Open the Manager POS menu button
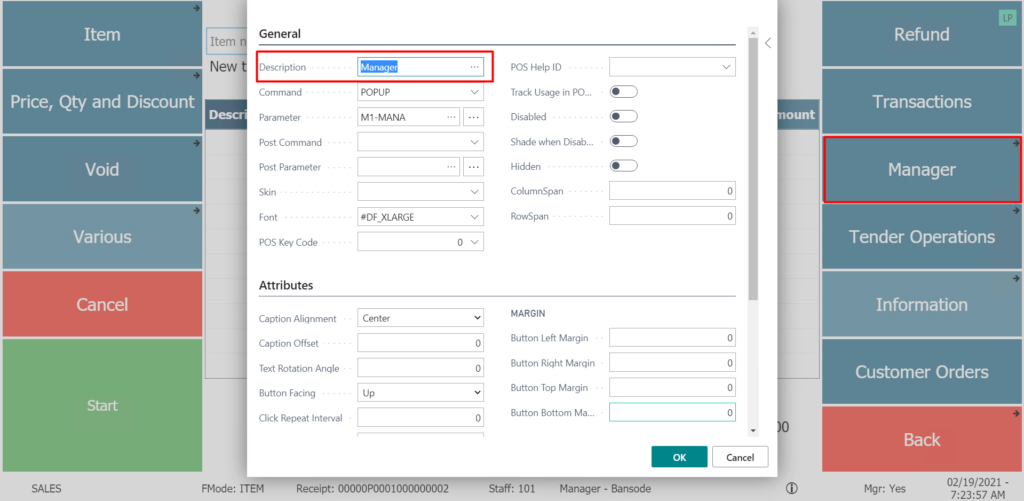This screenshot has width=1024, height=501. 921,169
